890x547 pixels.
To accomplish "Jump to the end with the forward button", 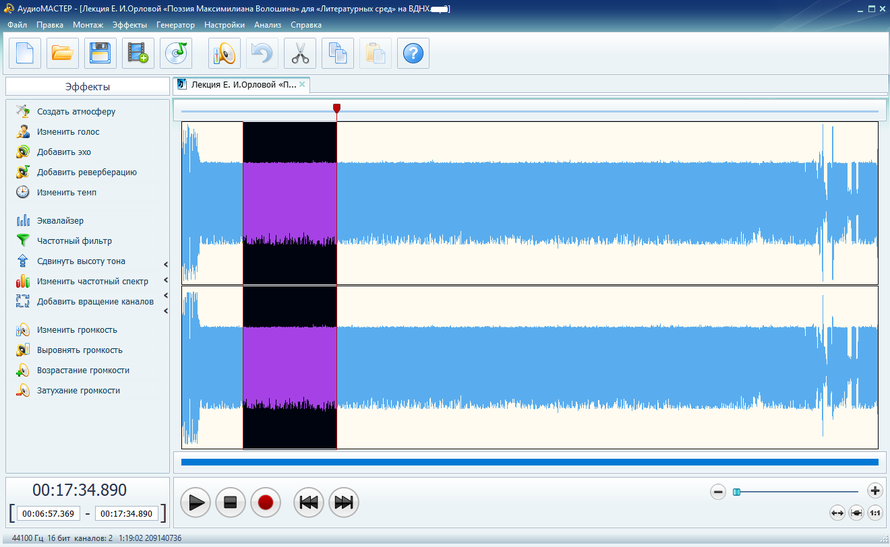I will (343, 502).
